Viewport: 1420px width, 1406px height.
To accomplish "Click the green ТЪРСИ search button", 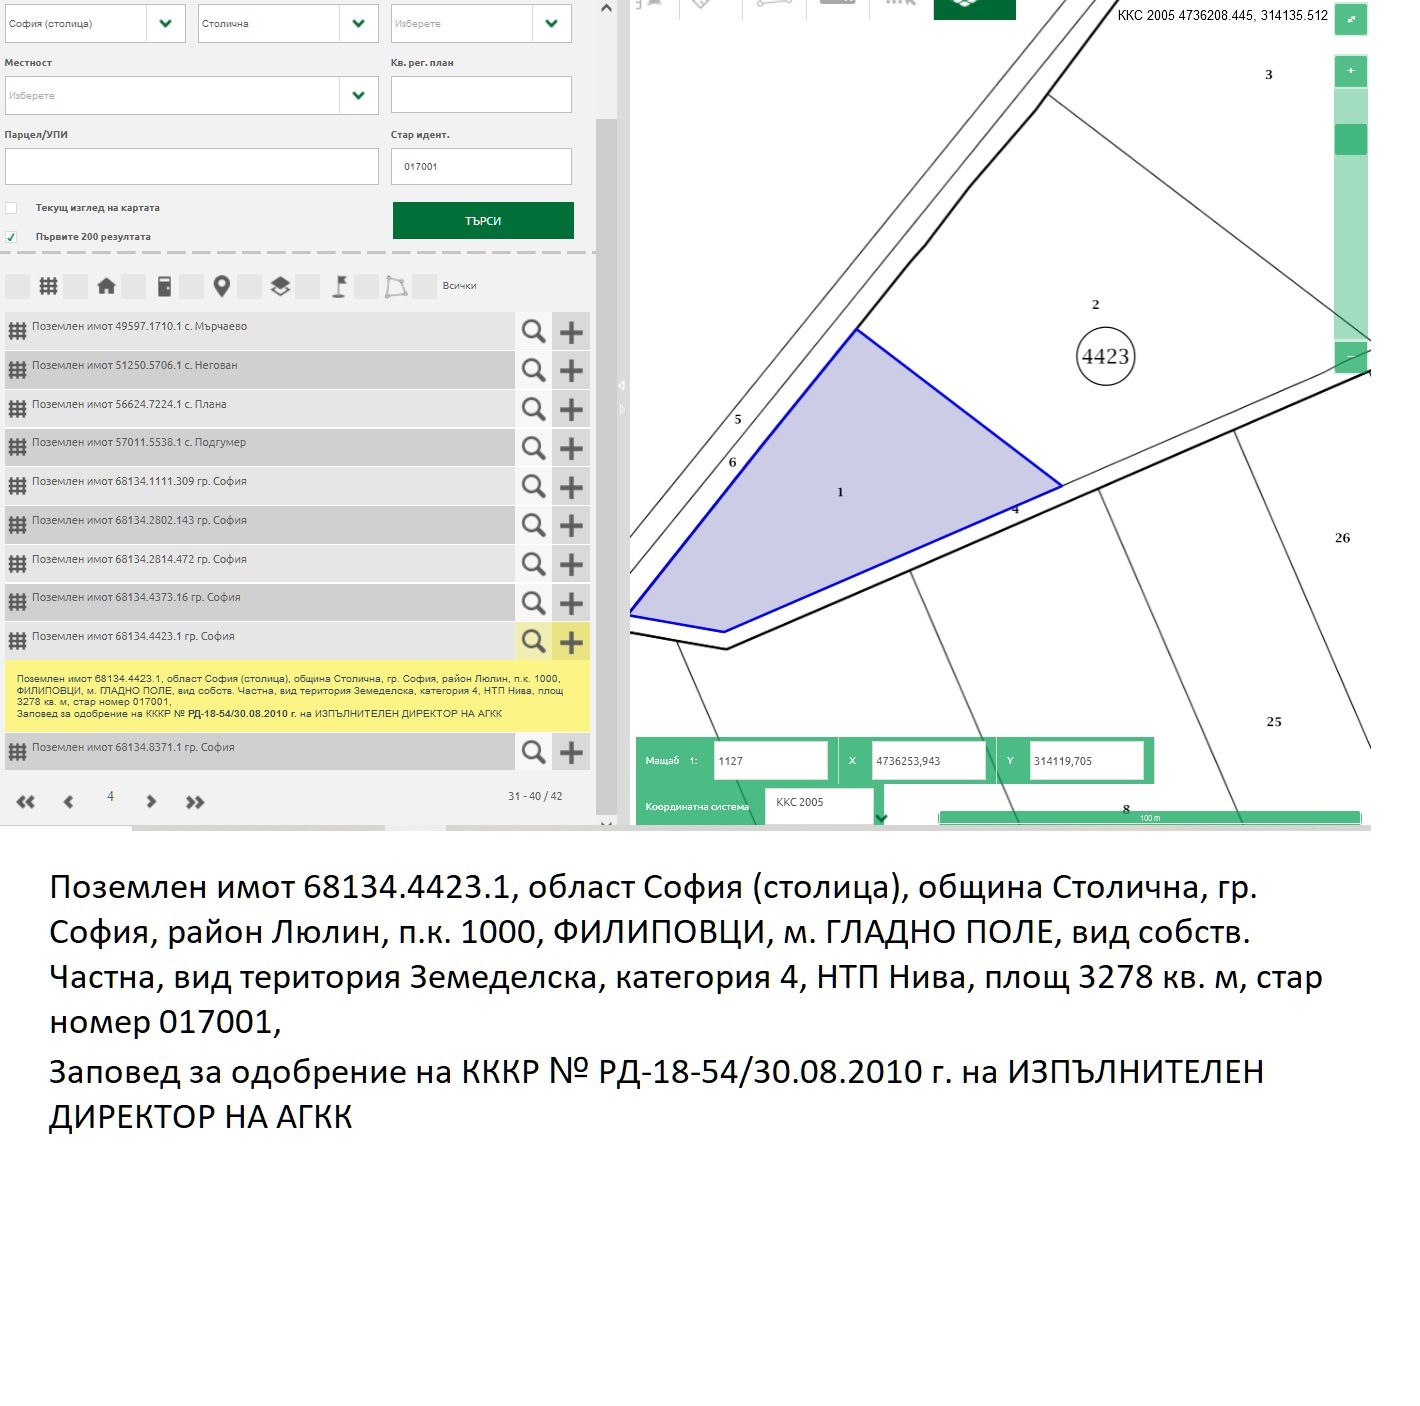I will point(483,221).
